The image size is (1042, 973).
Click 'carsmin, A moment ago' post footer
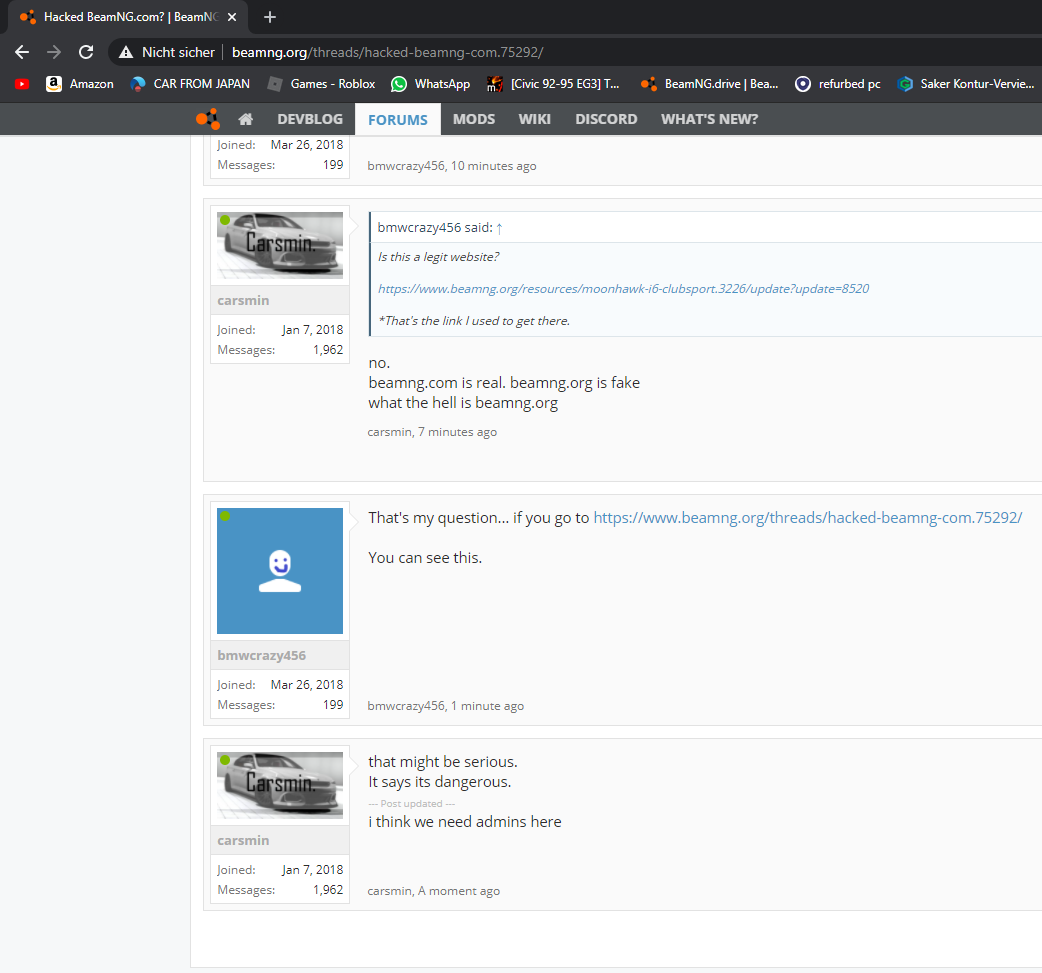click(x=434, y=891)
